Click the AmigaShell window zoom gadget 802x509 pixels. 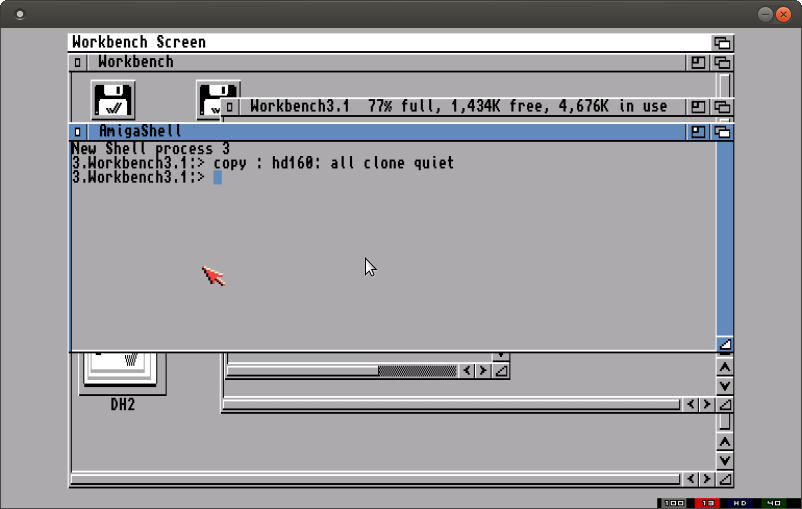pos(698,132)
